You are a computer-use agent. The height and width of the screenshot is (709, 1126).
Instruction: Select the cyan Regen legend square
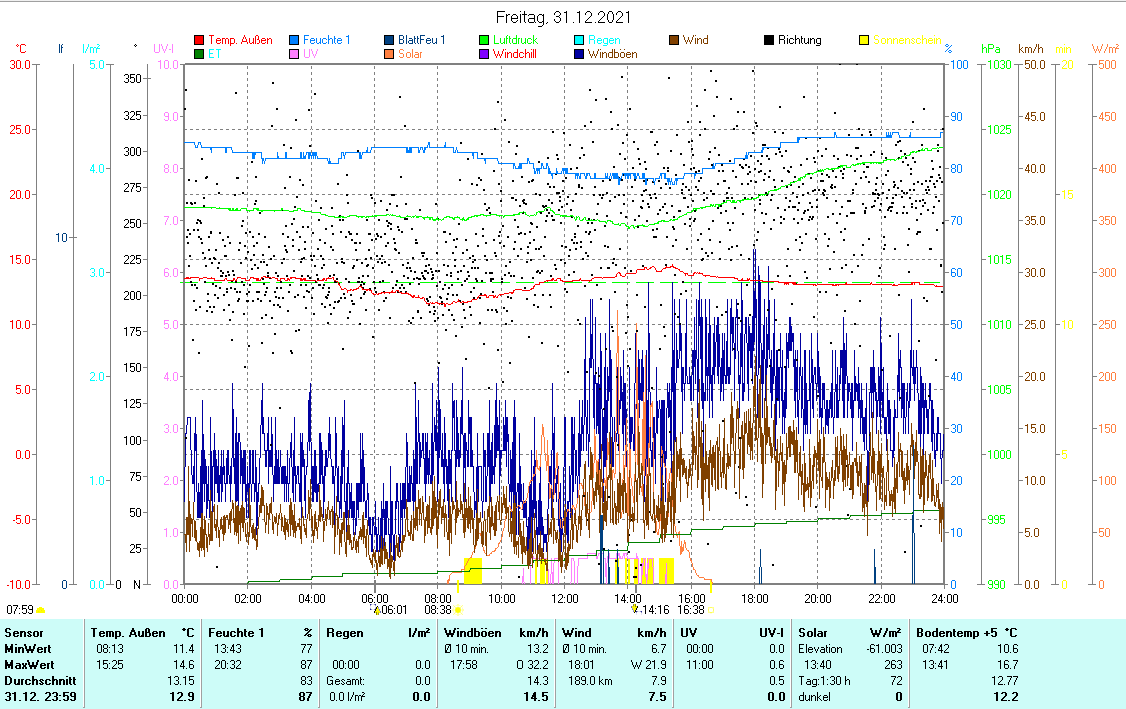[579, 40]
